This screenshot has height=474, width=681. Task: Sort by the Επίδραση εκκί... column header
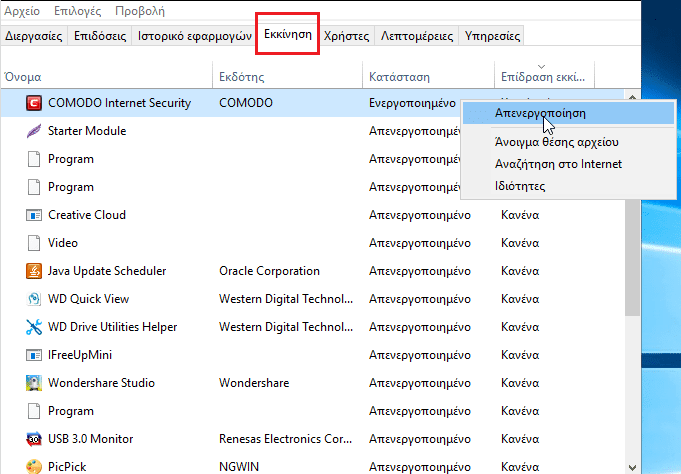click(x=544, y=77)
